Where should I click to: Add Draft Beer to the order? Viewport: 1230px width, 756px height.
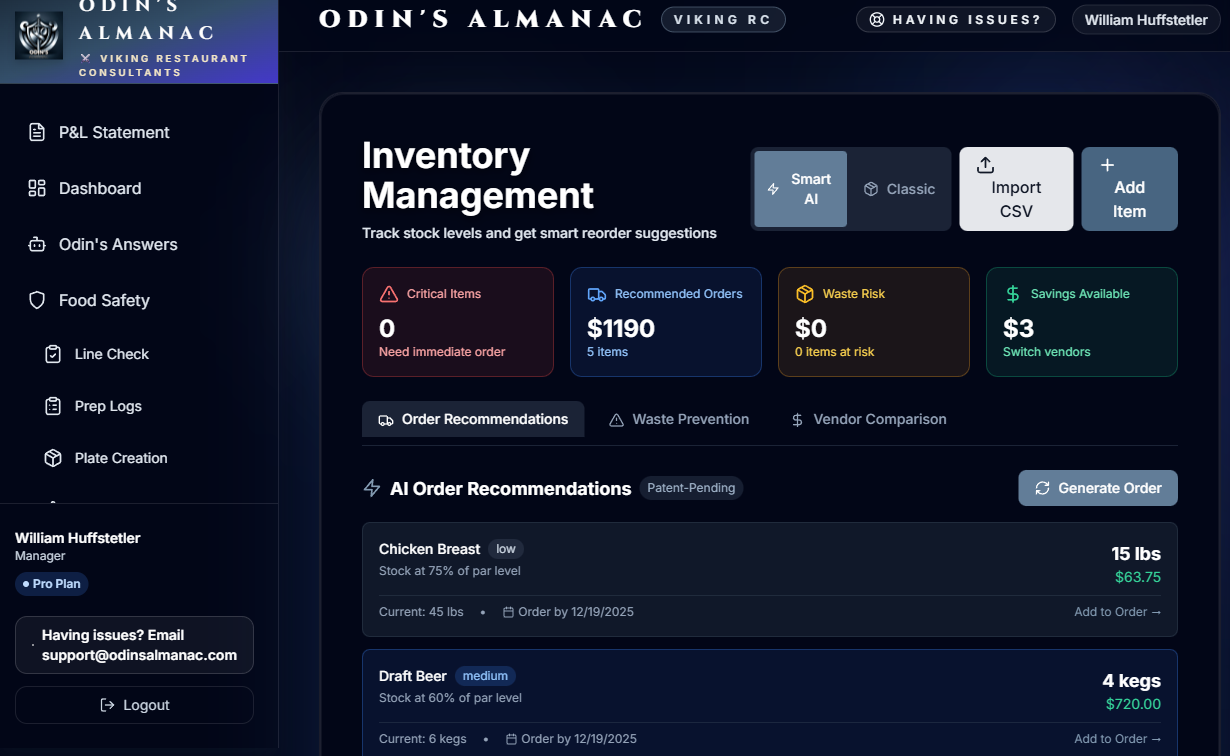pyautogui.click(x=1117, y=739)
